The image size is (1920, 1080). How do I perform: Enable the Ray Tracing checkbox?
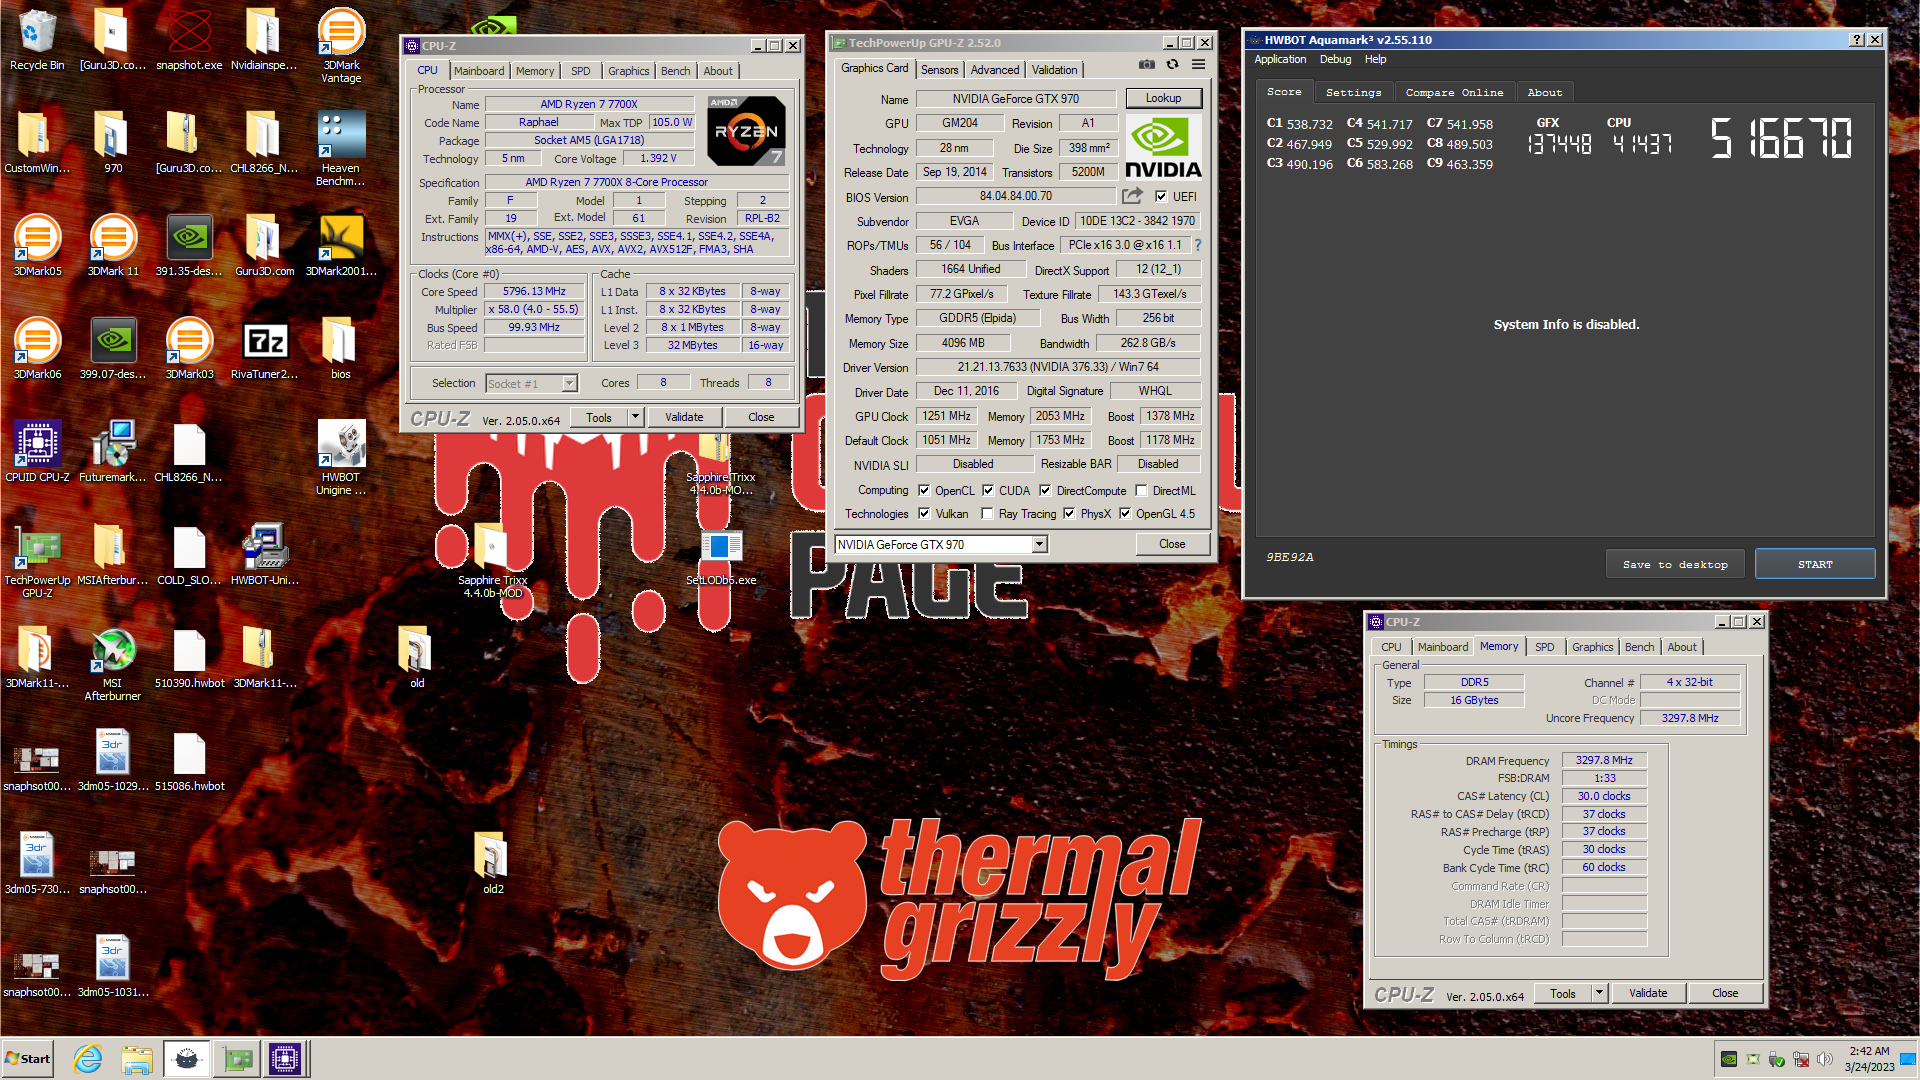pyautogui.click(x=988, y=513)
